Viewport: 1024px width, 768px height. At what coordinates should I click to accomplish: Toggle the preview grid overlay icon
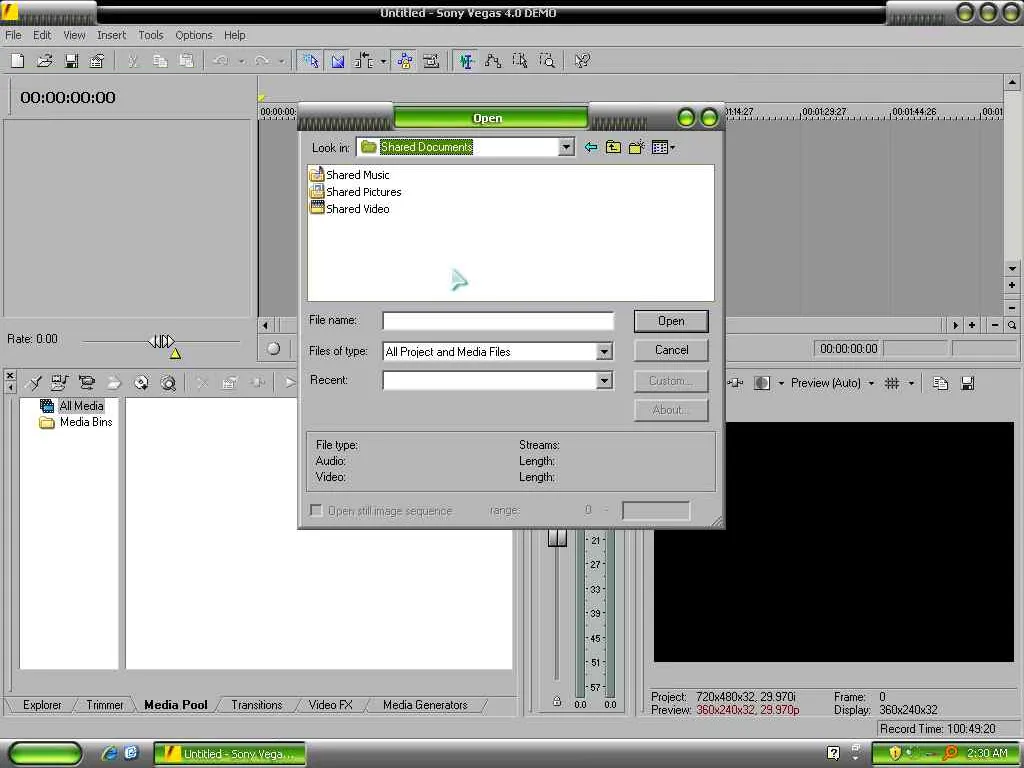click(x=891, y=383)
